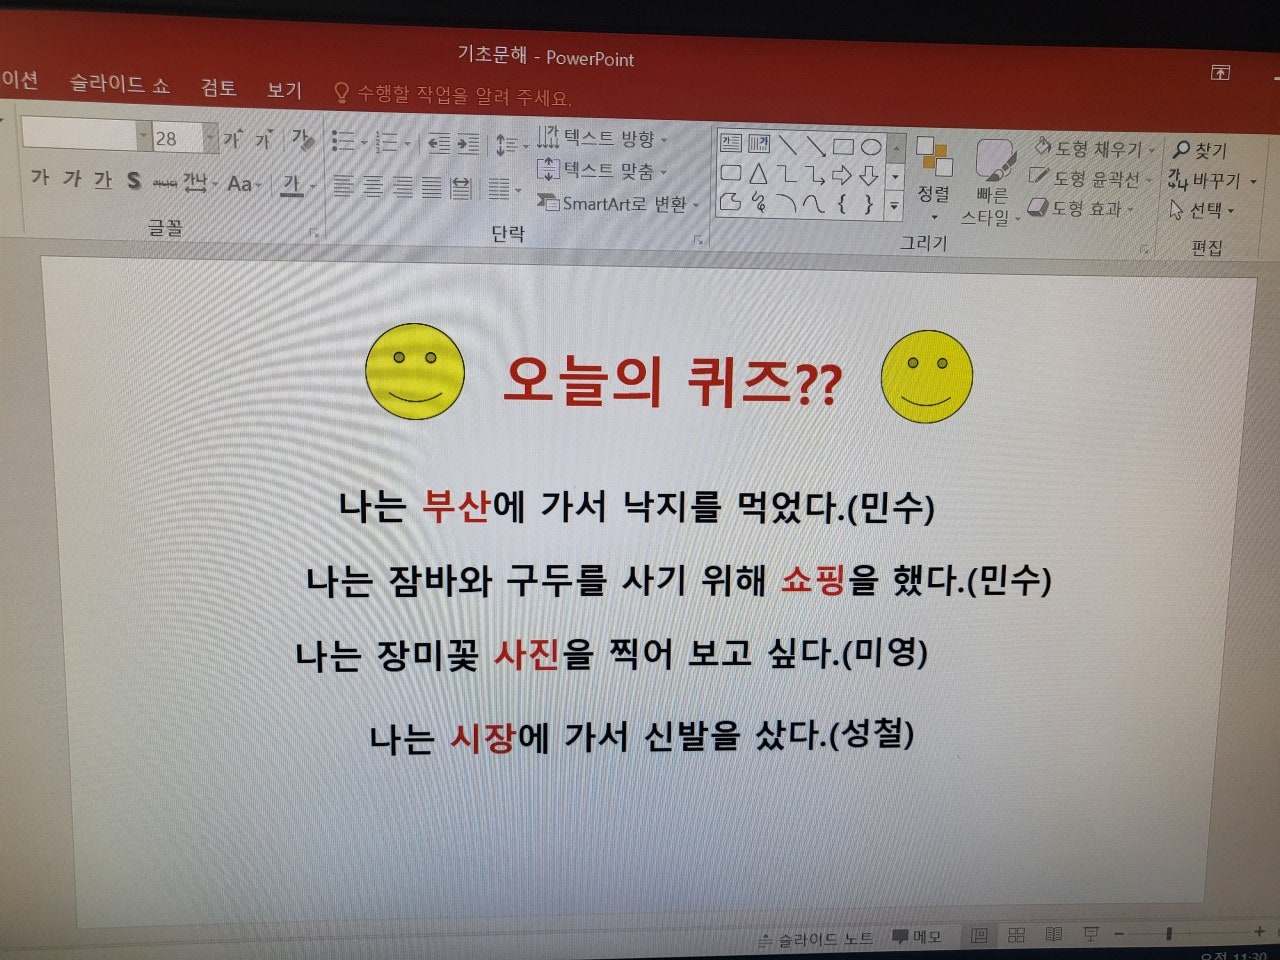Select the Rectangle shape tool
Screen dimensions: 1280x960
844,146
